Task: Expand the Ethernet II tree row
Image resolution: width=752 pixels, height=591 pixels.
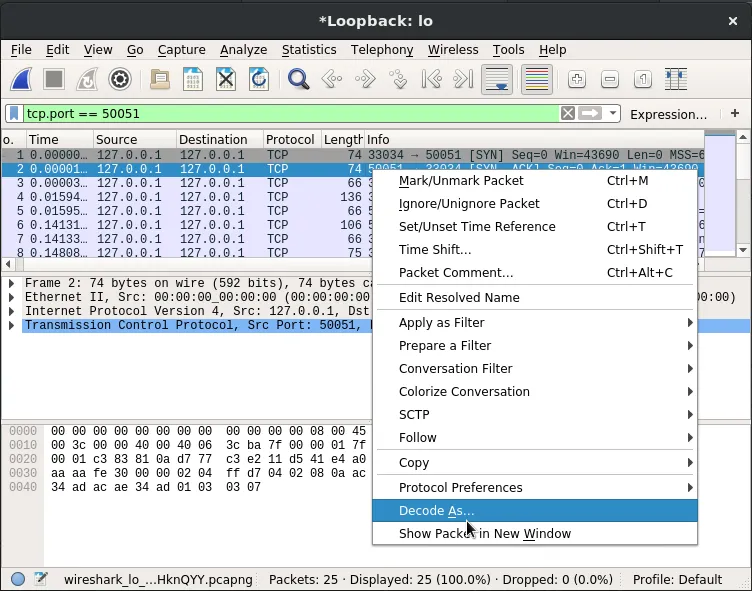Action: click(12, 298)
